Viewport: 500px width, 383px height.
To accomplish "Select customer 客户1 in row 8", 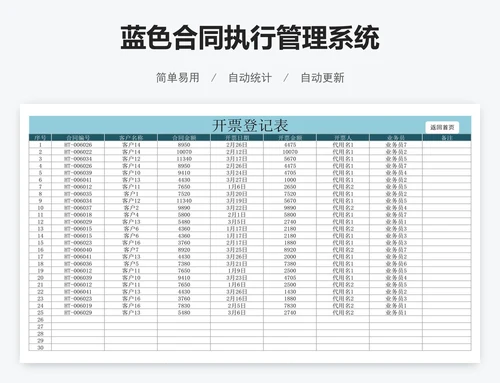I will 131,194.
